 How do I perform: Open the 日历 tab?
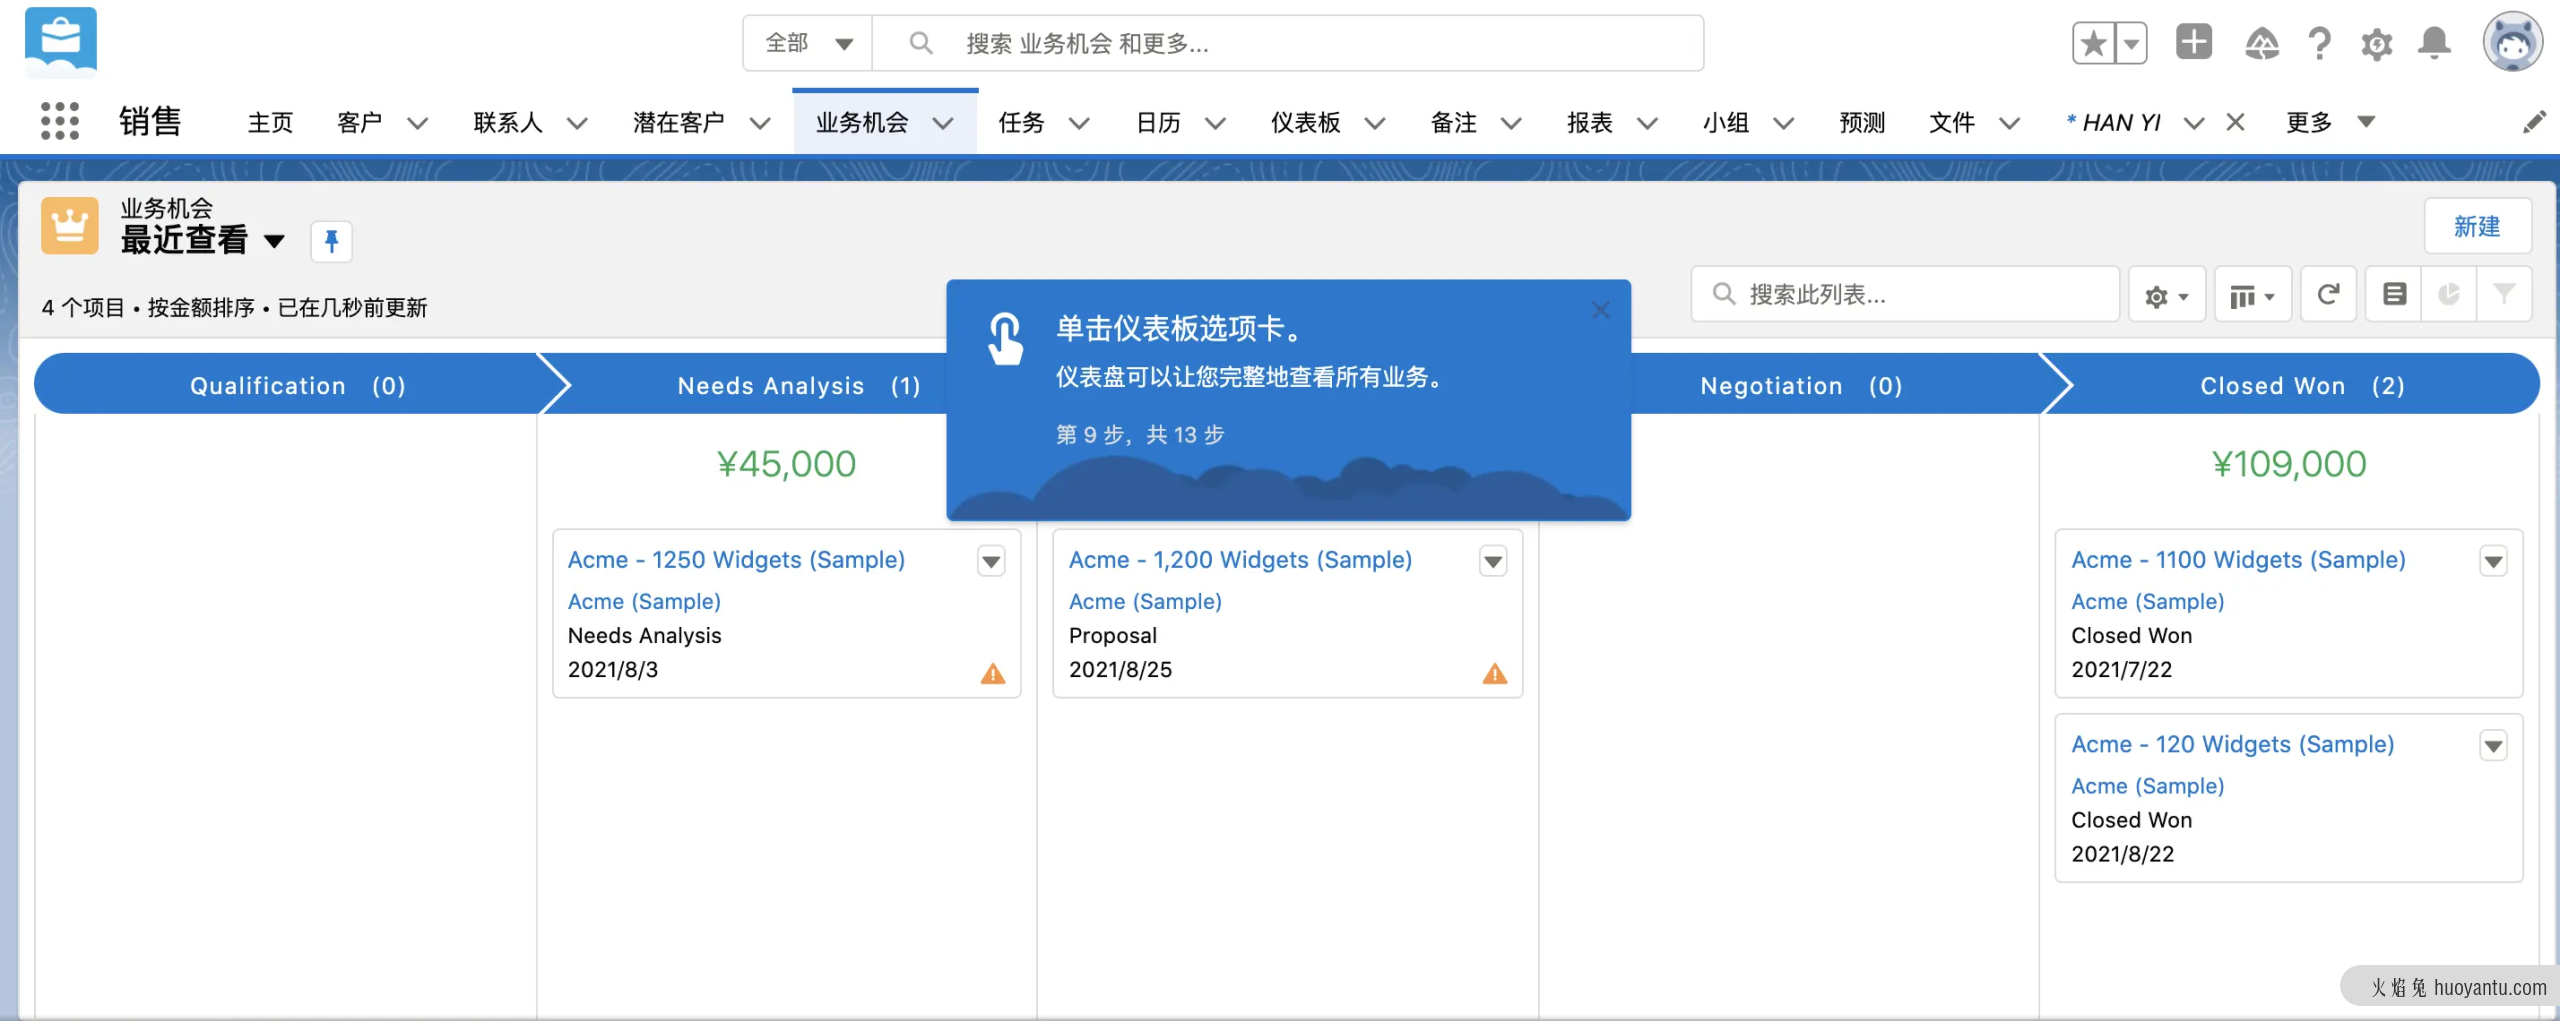1158,122
